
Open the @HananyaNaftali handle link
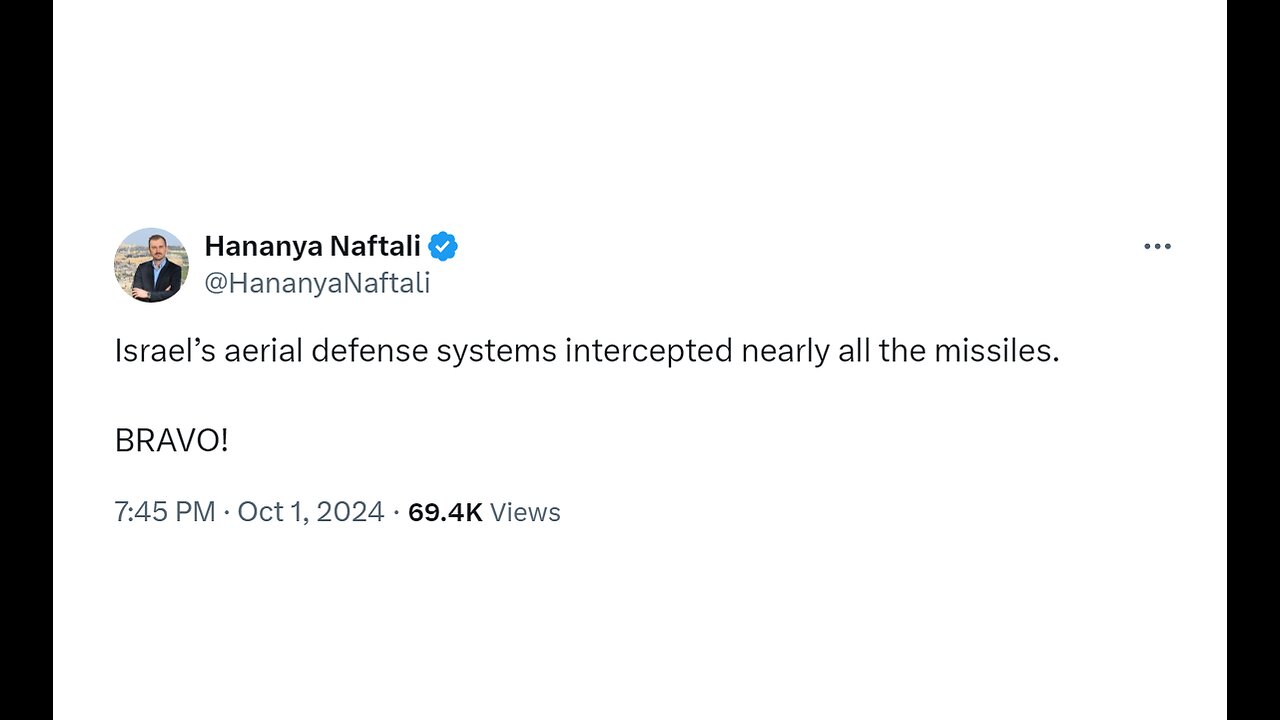(x=317, y=284)
